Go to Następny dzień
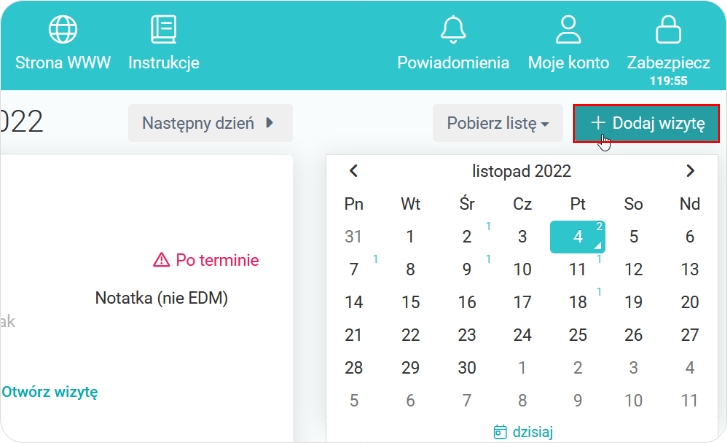 (209, 123)
